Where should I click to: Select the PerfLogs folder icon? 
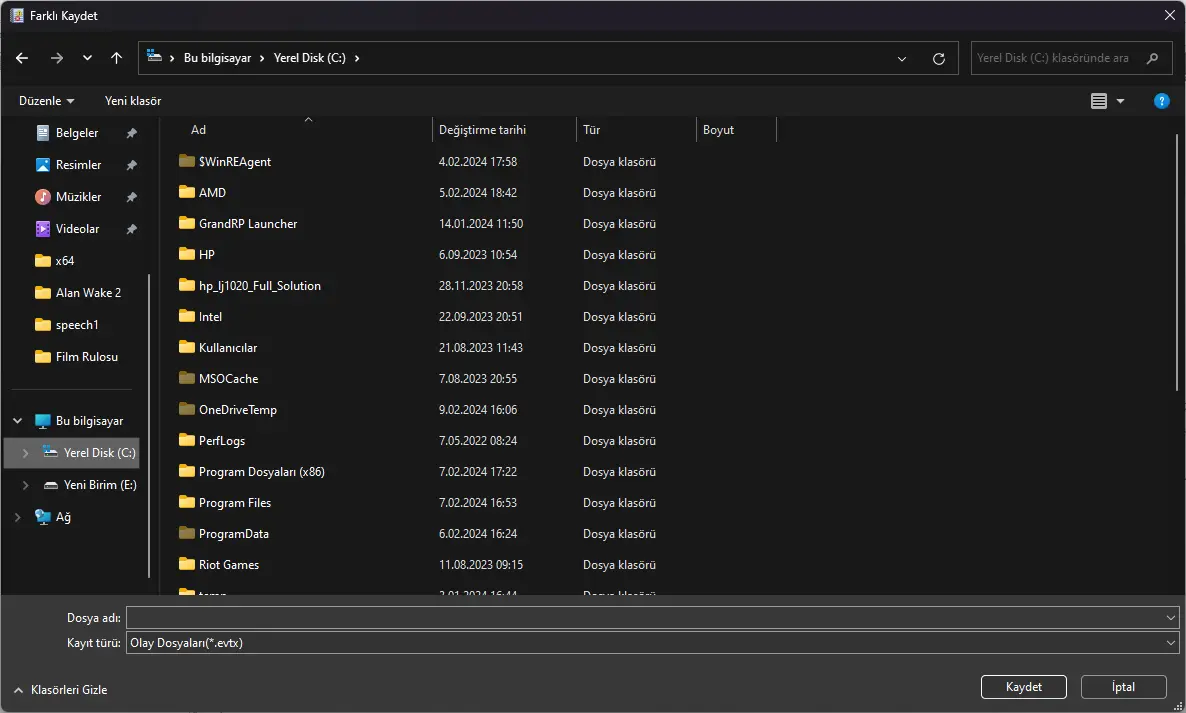coord(187,440)
